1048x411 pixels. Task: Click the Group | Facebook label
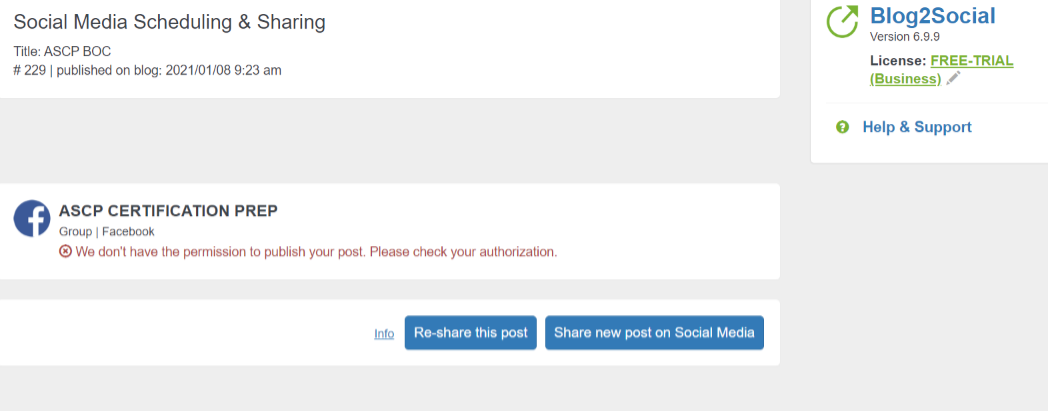click(x=107, y=231)
